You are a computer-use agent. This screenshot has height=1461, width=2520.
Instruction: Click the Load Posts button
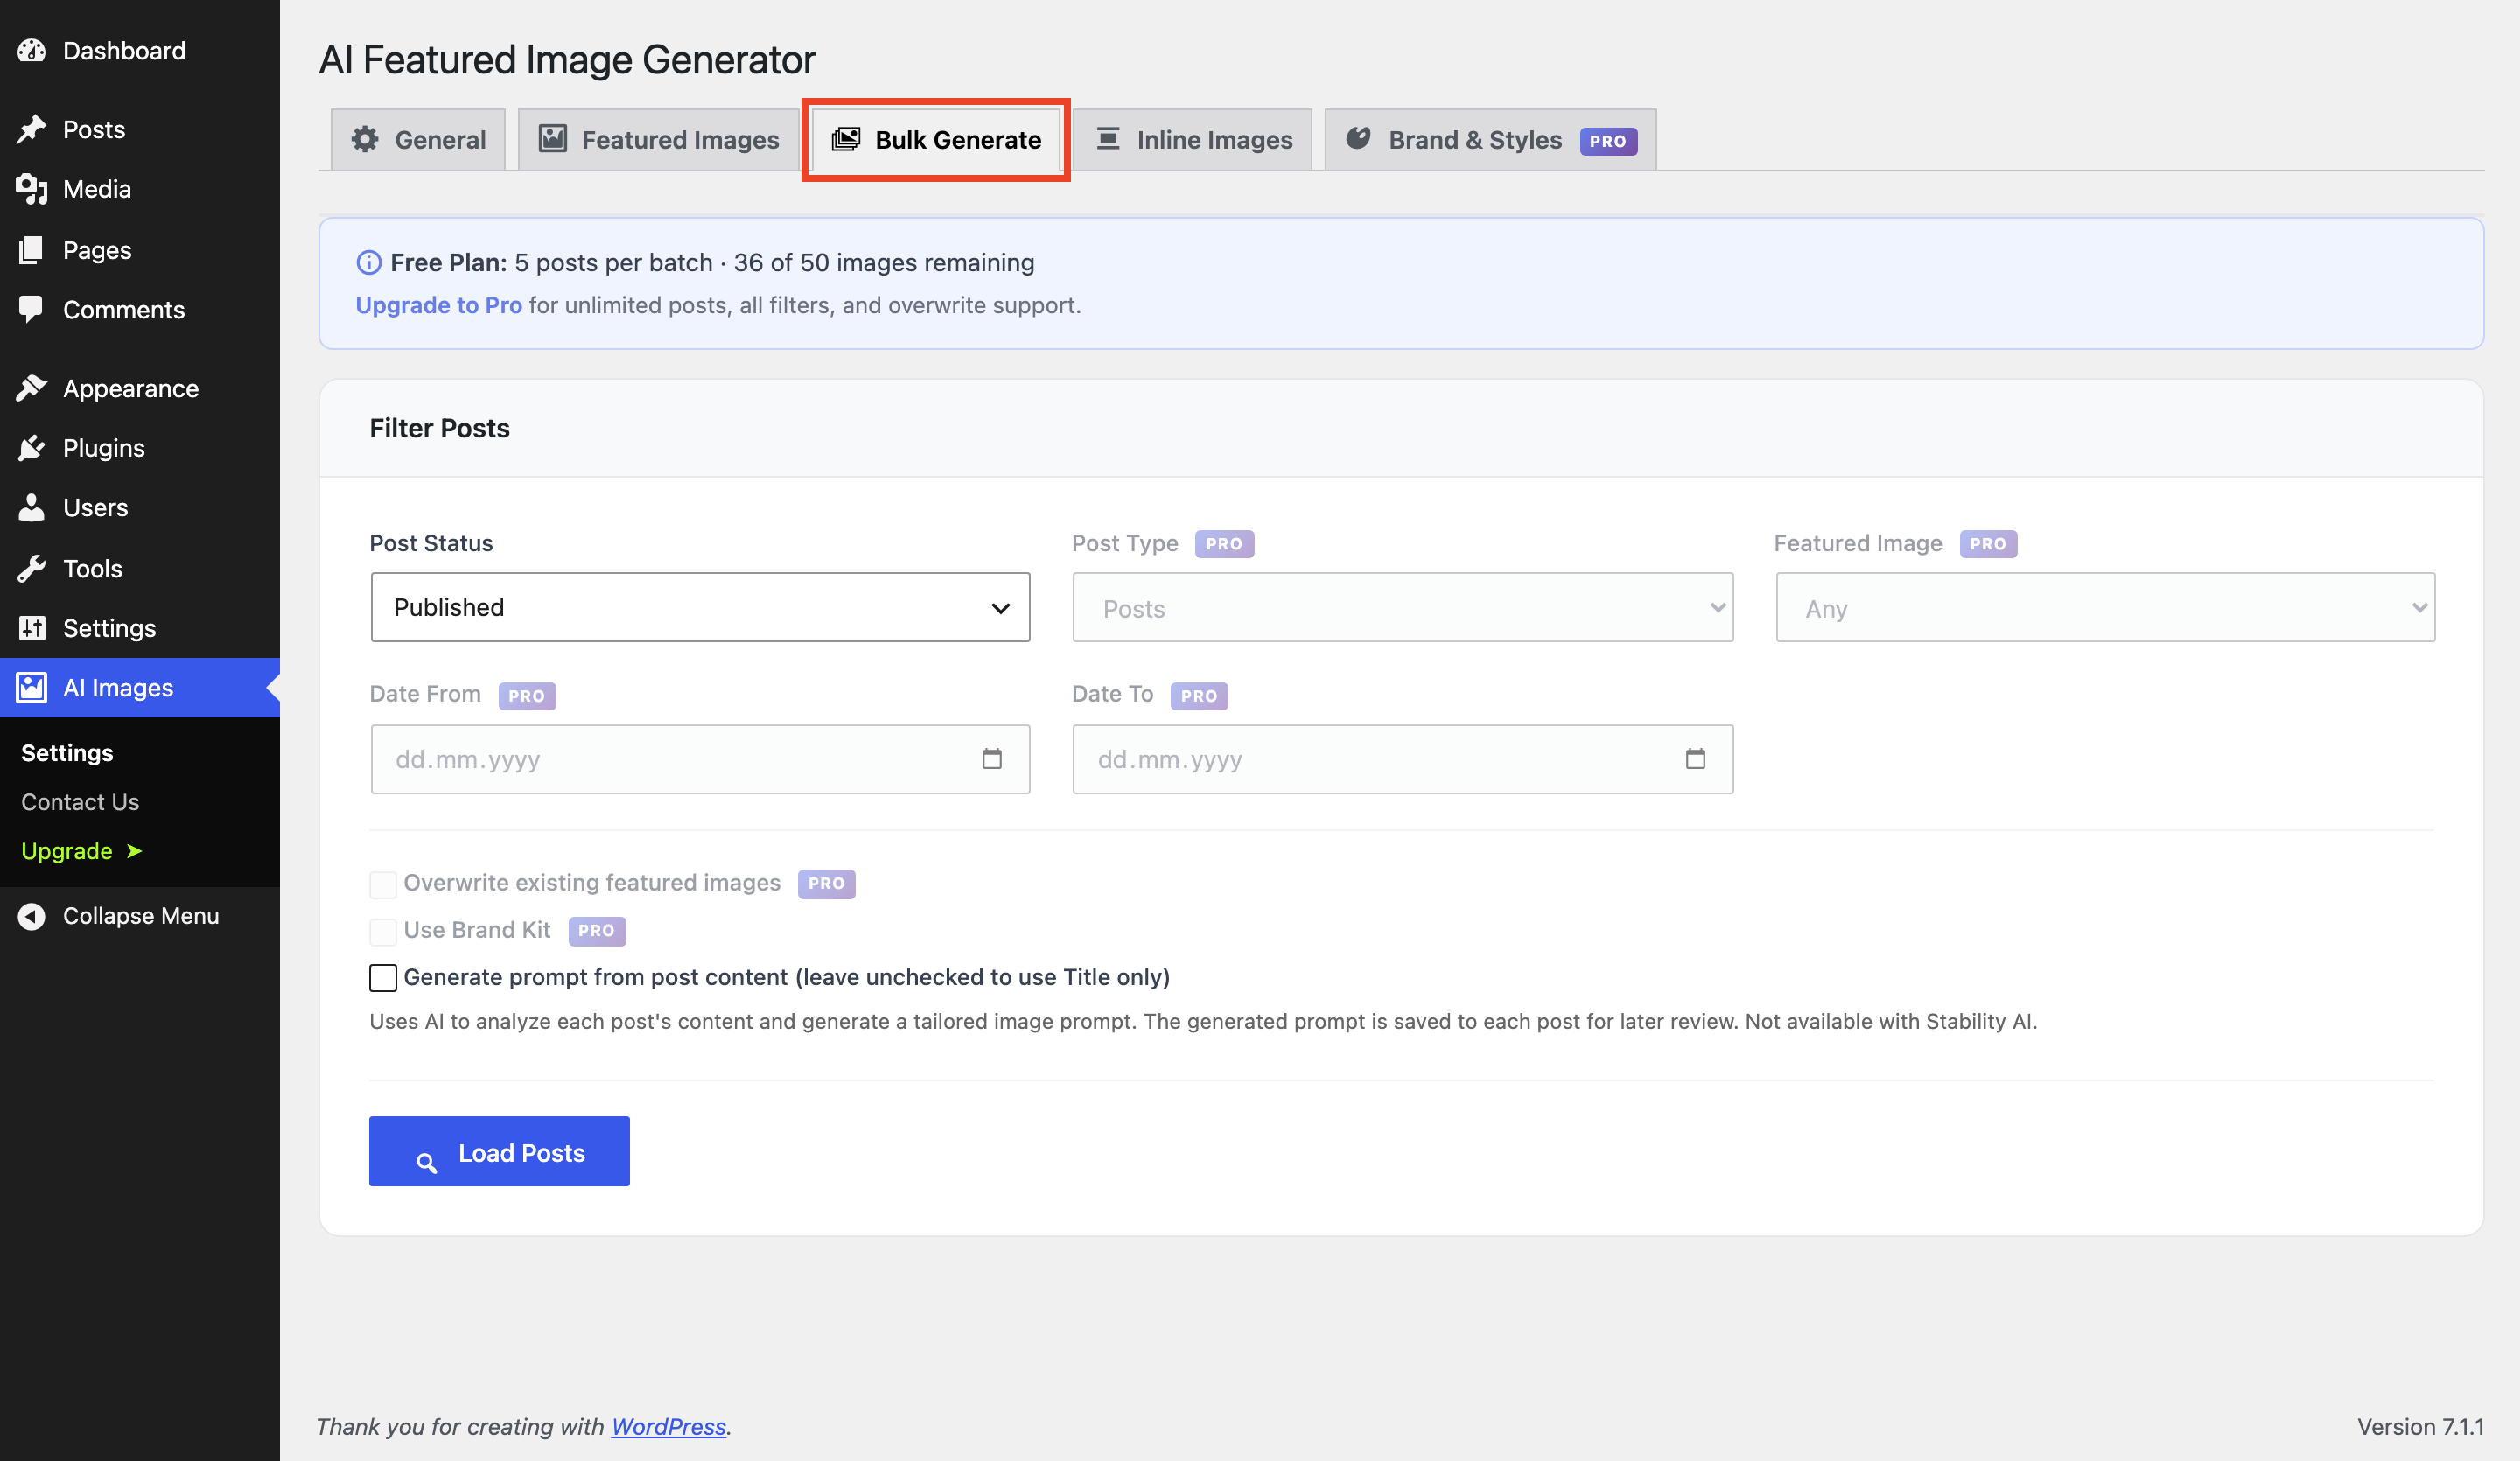(499, 1151)
